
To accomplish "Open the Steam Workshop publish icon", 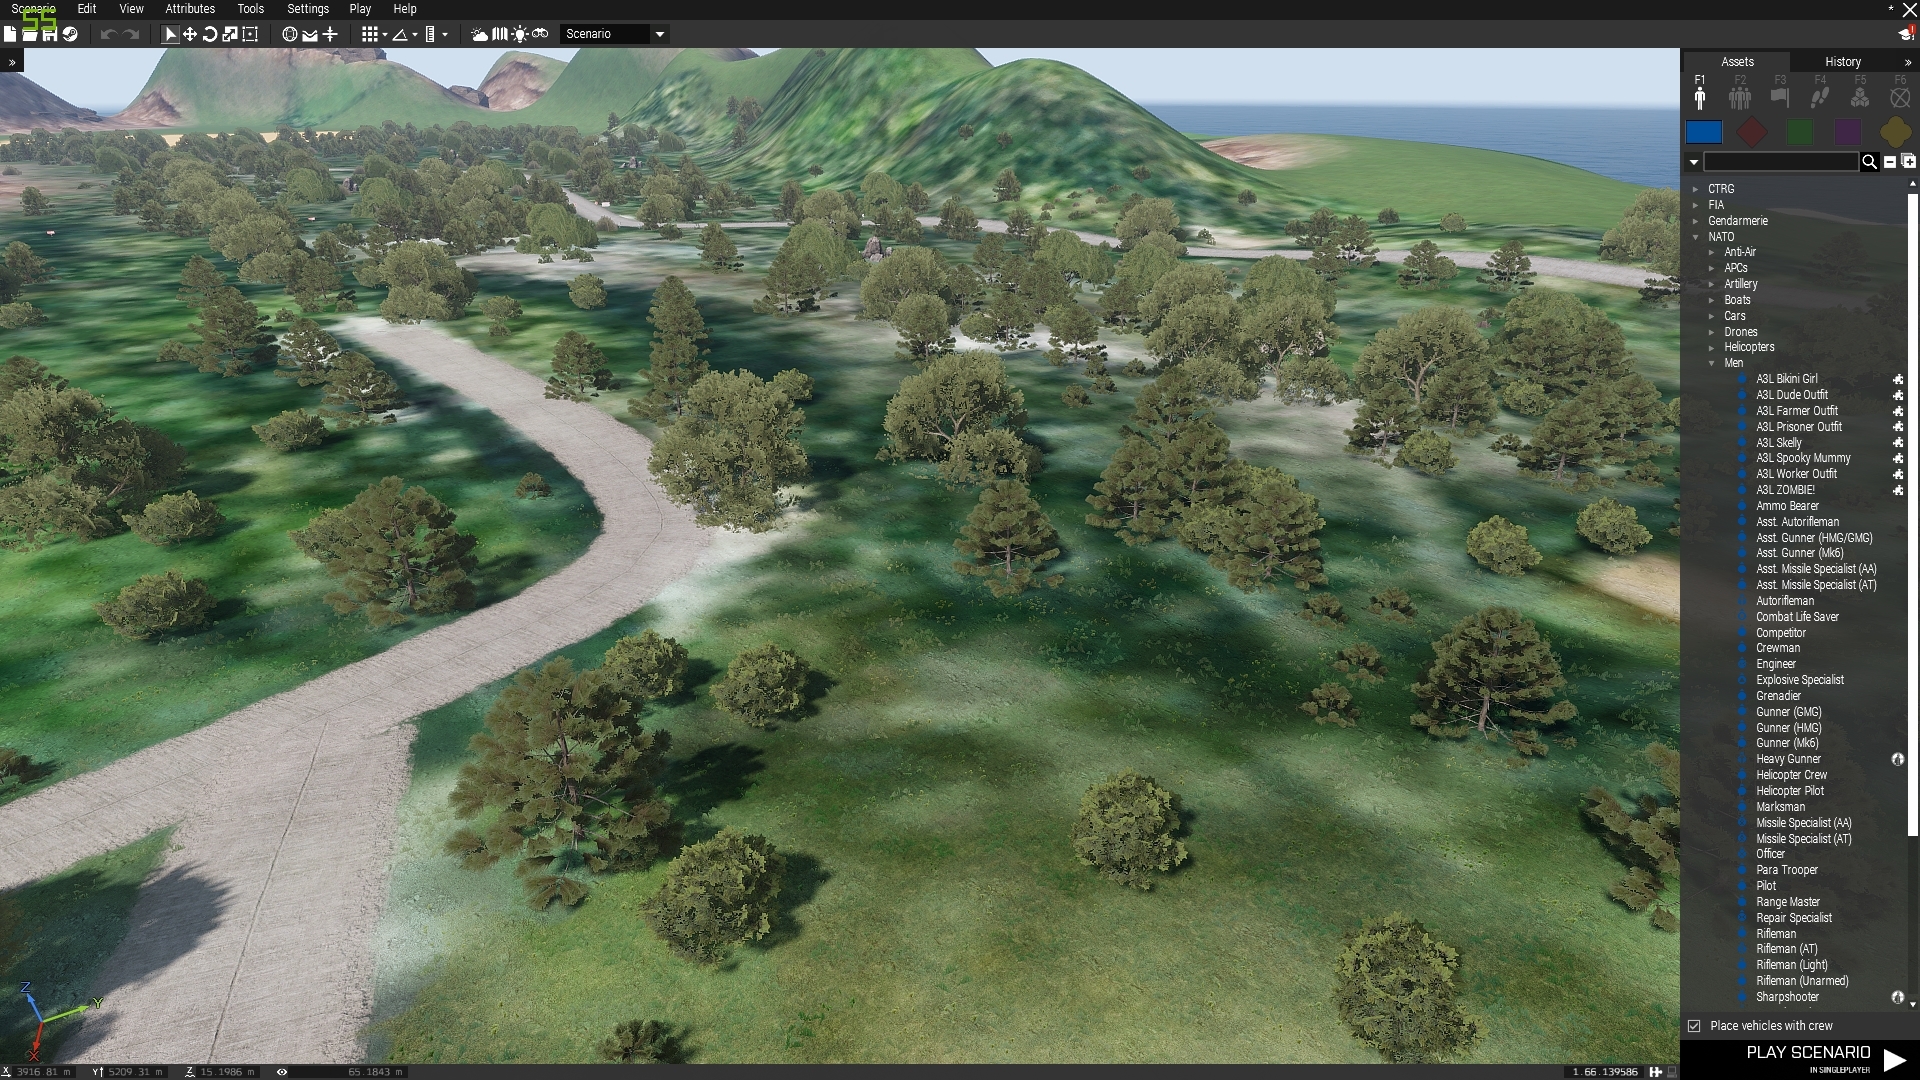I will [x=70, y=34].
